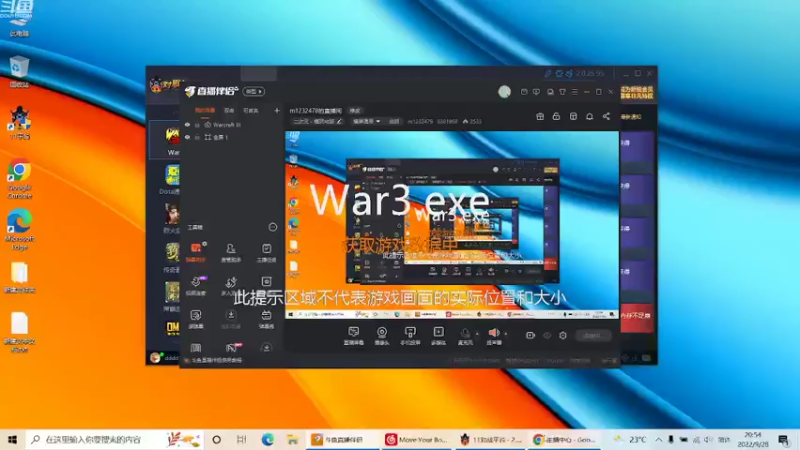Share the live room via share icon
The height and width of the screenshot is (450, 800).
pos(606,116)
